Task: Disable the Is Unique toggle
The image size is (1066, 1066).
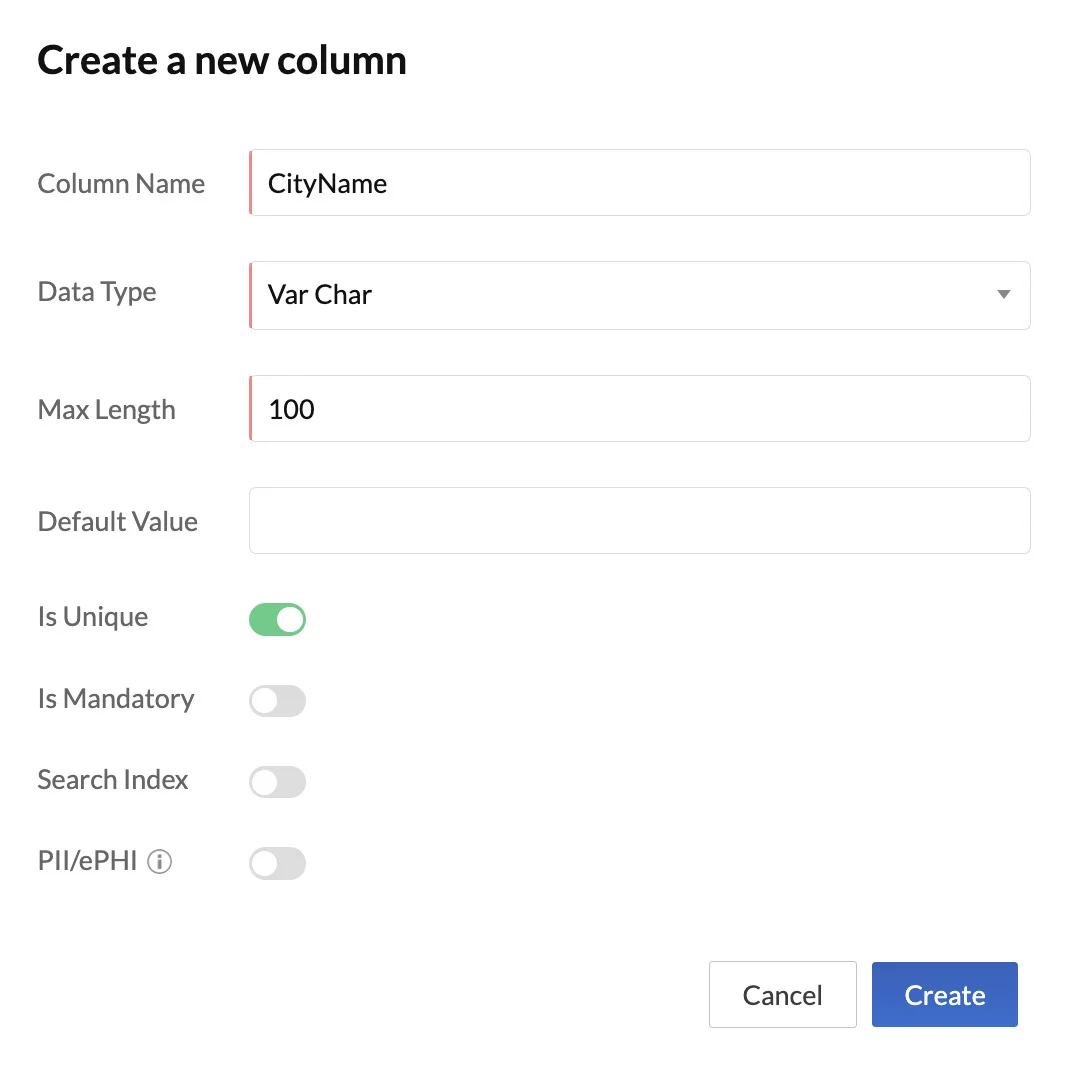Action: [277, 619]
